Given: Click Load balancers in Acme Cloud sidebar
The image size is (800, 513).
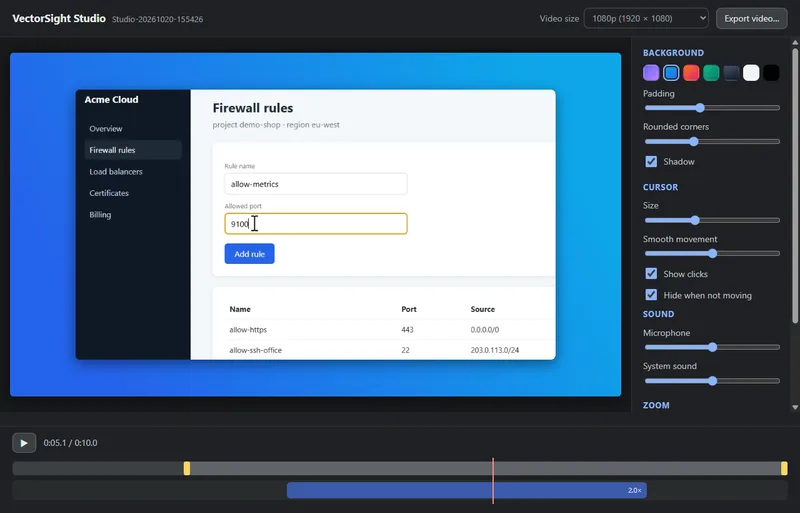Looking at the screenshot, I should point(116,172).
